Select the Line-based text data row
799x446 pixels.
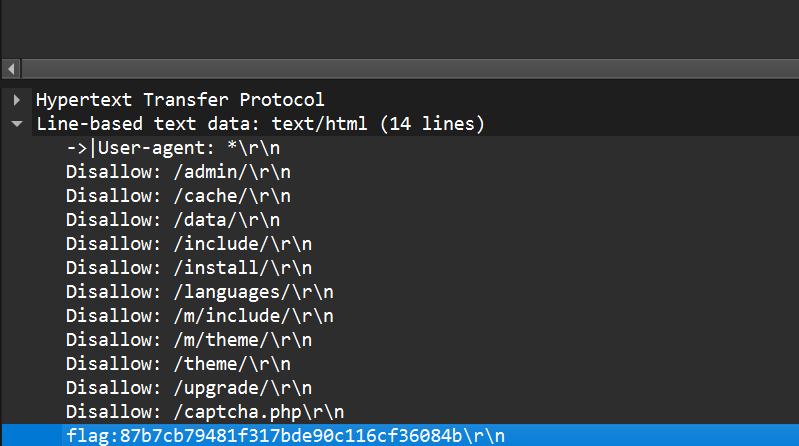coord(260,124)
